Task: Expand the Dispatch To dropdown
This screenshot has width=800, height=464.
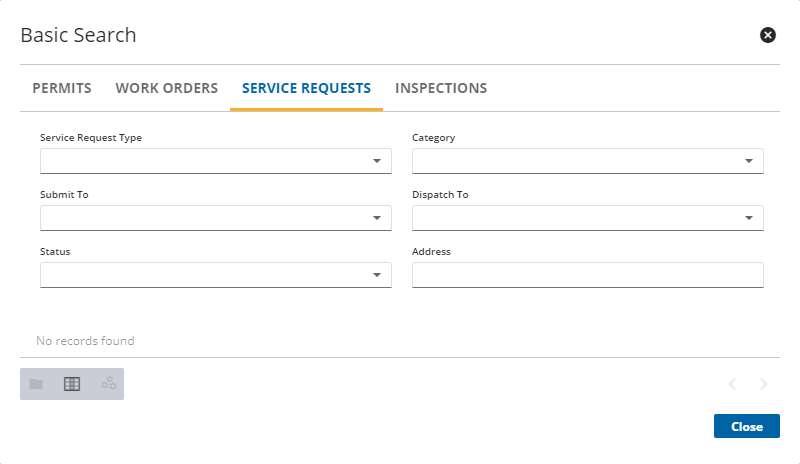Action: [x=749, y=218]
